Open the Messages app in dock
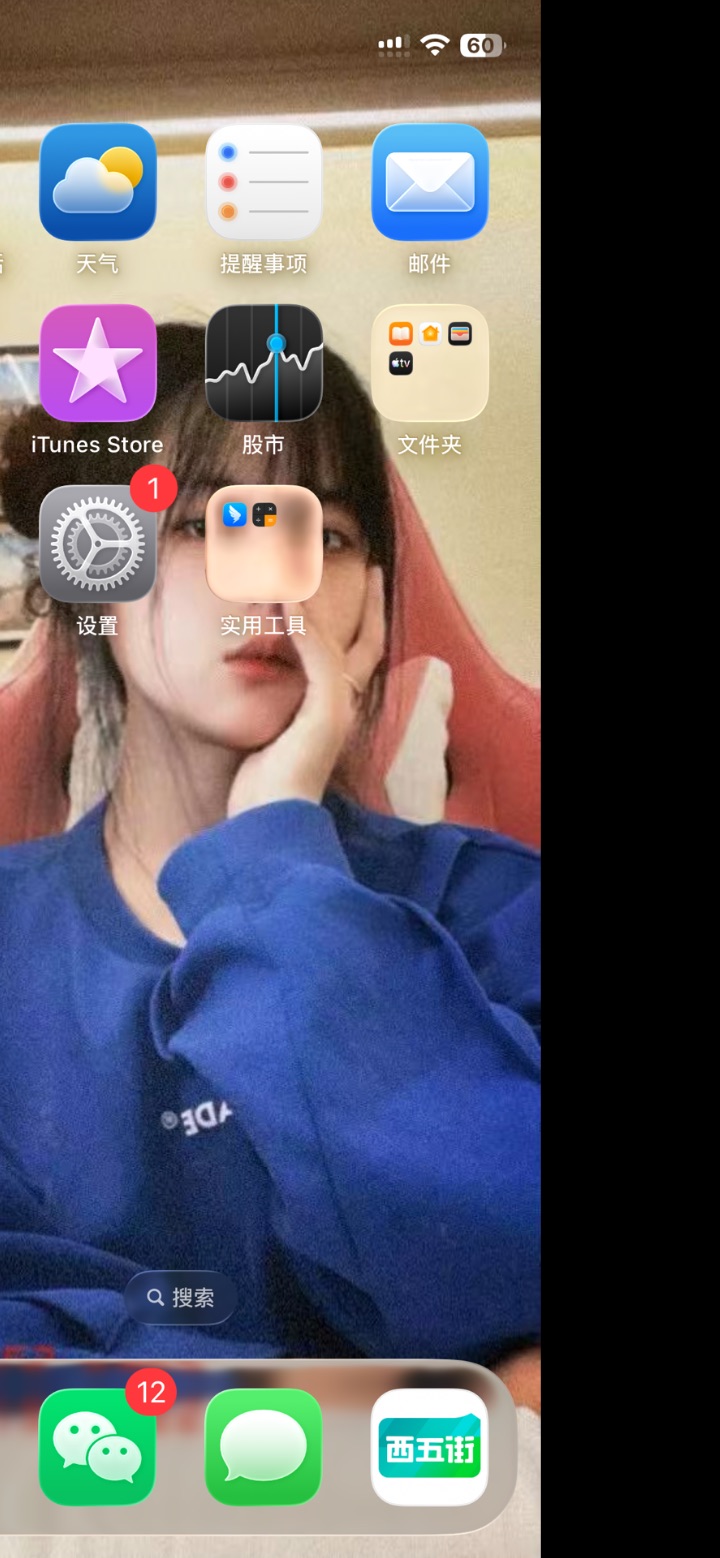 click(264, 1447)
